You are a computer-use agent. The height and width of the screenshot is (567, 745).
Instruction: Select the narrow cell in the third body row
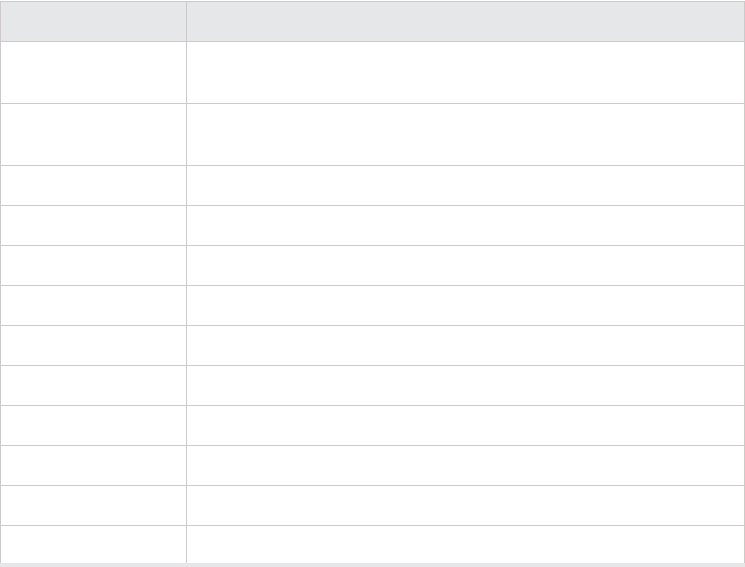pos(94,185)
